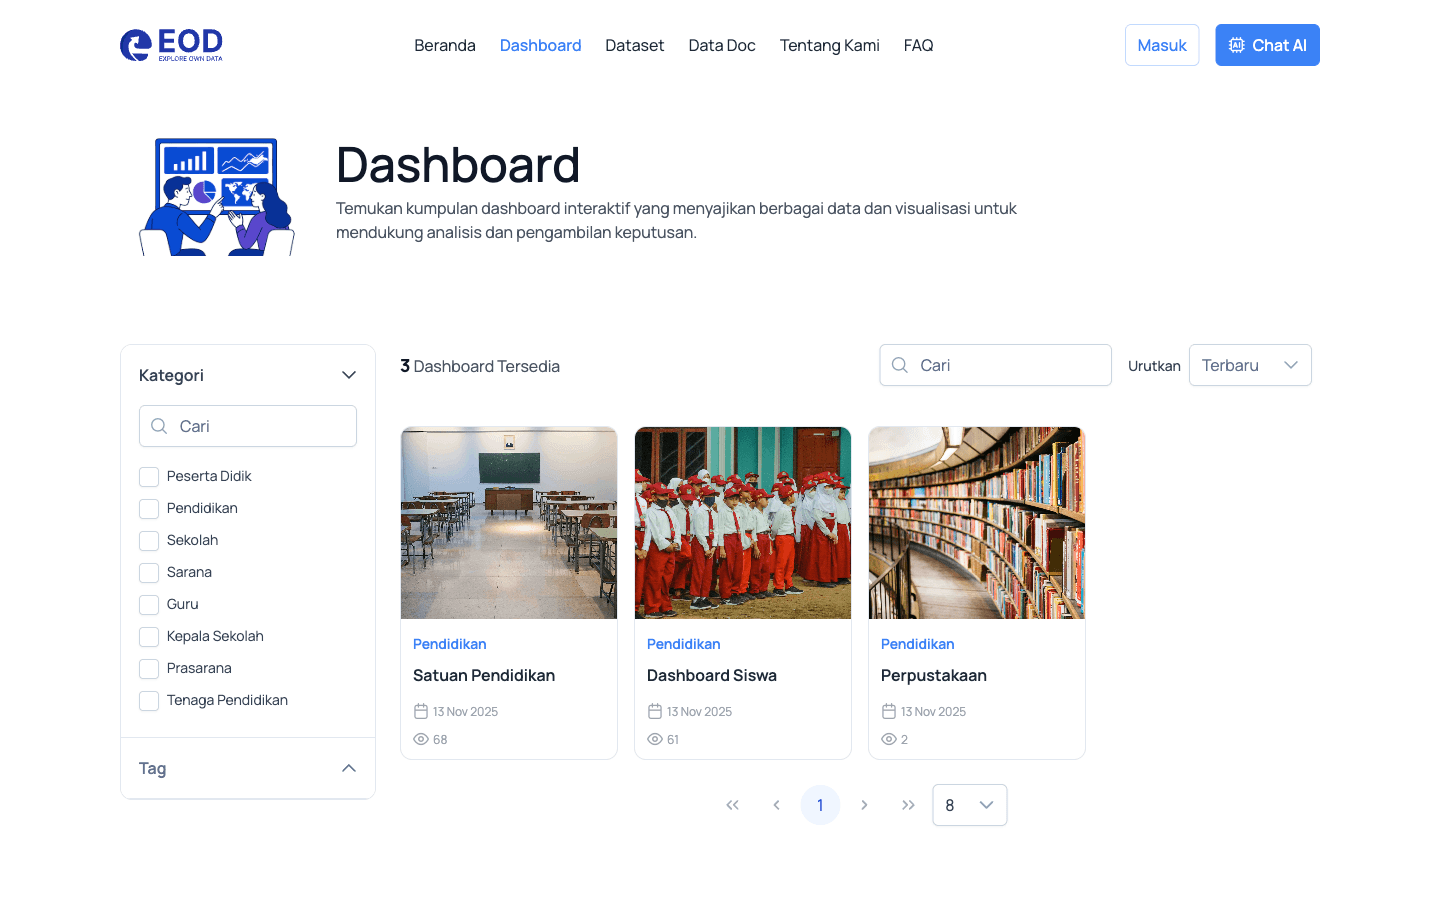Viewport: 1440px width, 900px height.
Task: Click the Masuk login button
Action: (1162, 45)
